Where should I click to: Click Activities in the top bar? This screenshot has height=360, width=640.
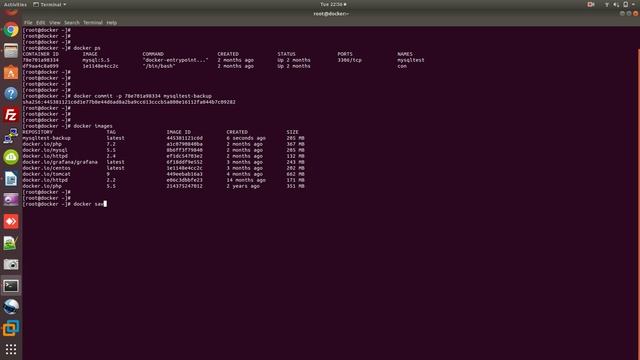[x=15, y=4]
